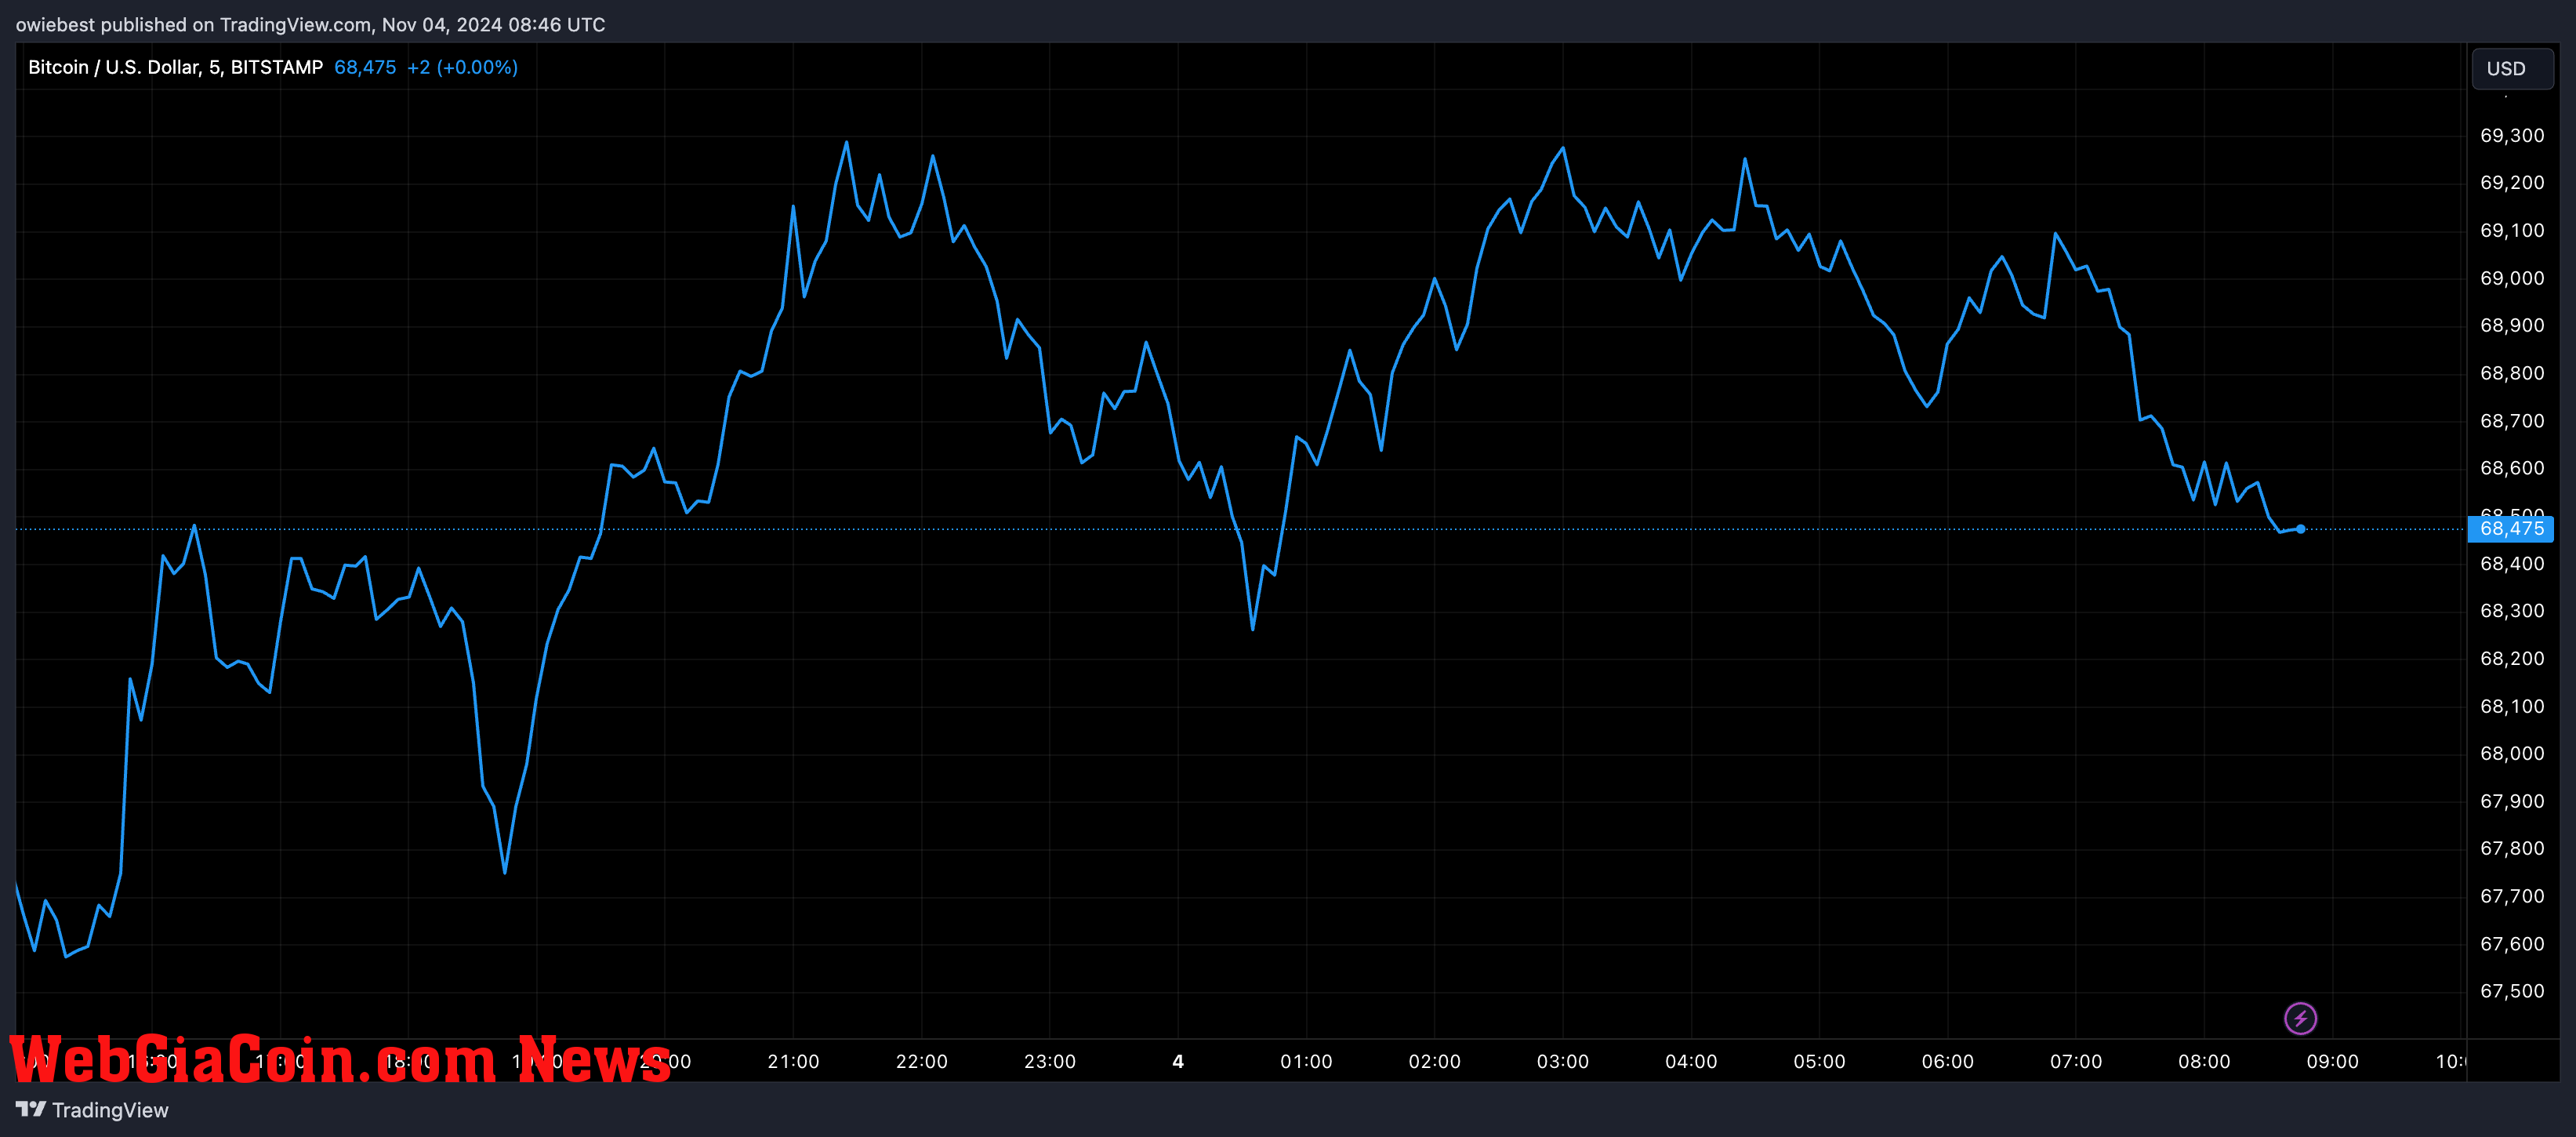Click the 68,400 price axis label
The width and height of the screenshot is (2576, 1137).
[2512, 564]
